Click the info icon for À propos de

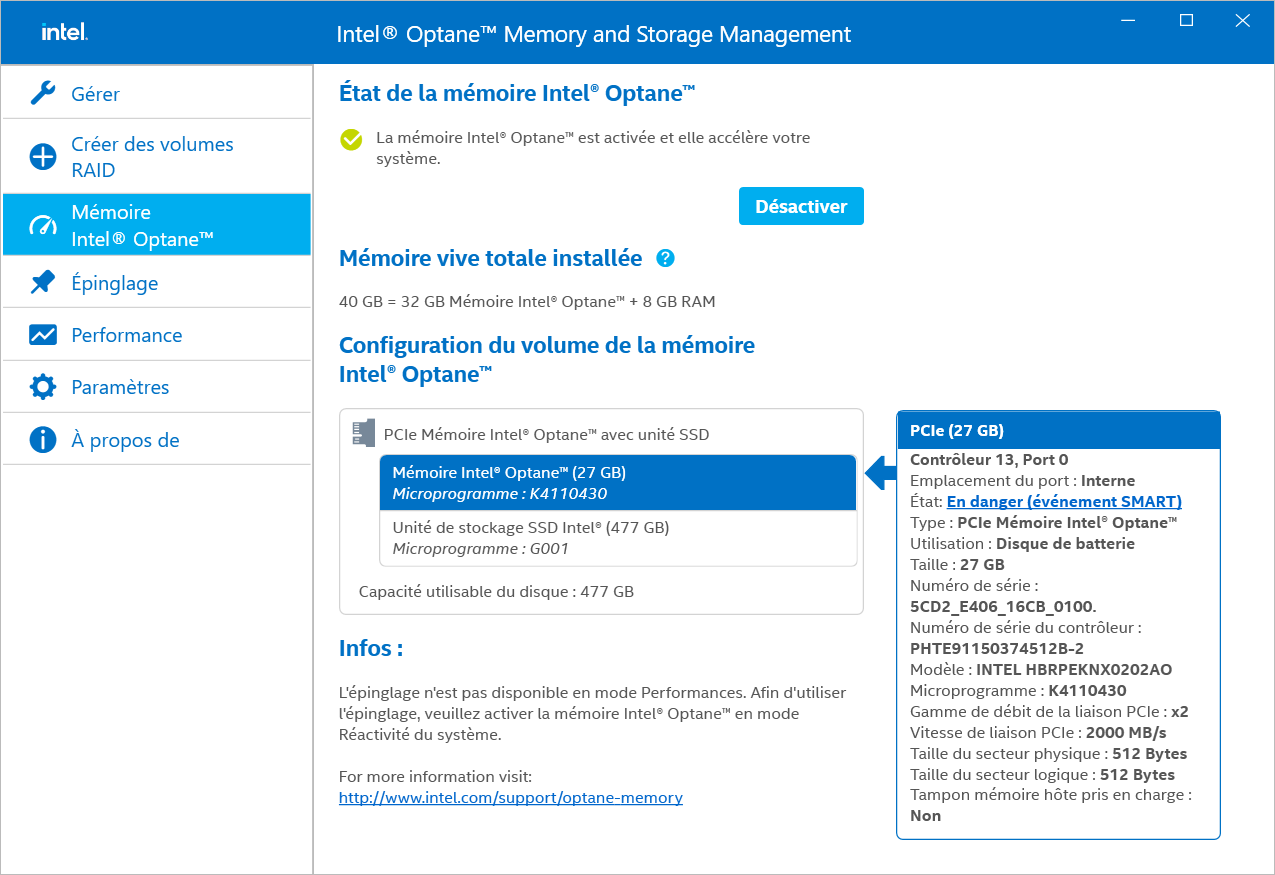coord(43,440)
